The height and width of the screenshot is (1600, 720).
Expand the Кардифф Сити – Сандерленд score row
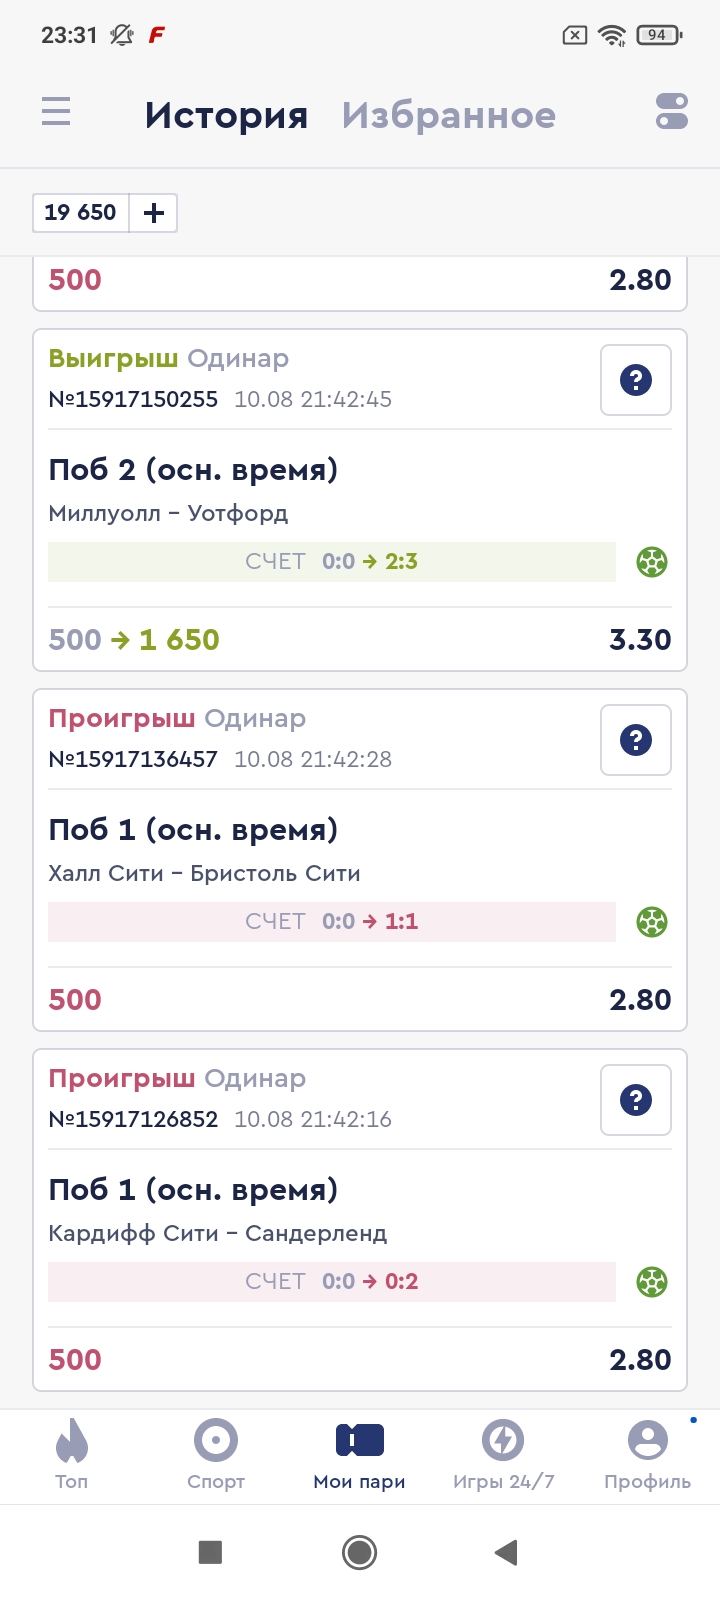coord(332,1282)
